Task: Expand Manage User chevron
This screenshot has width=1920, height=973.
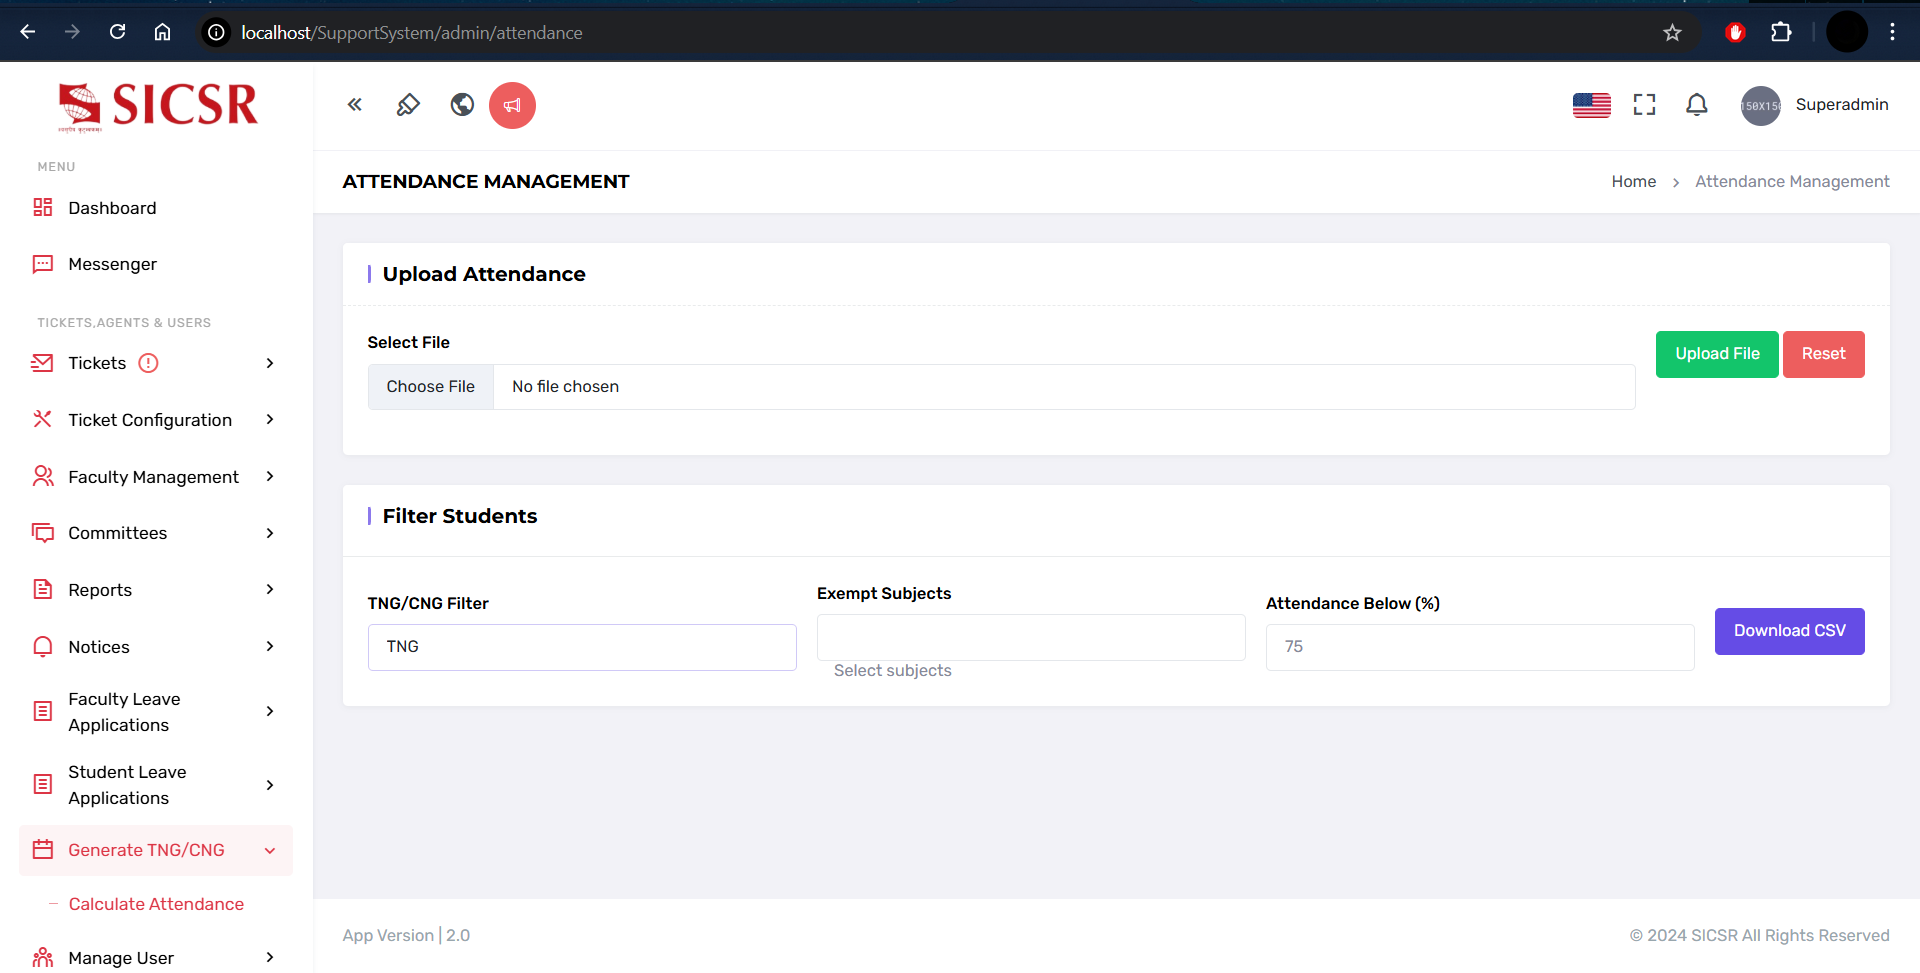Action: tap(270, 957)
